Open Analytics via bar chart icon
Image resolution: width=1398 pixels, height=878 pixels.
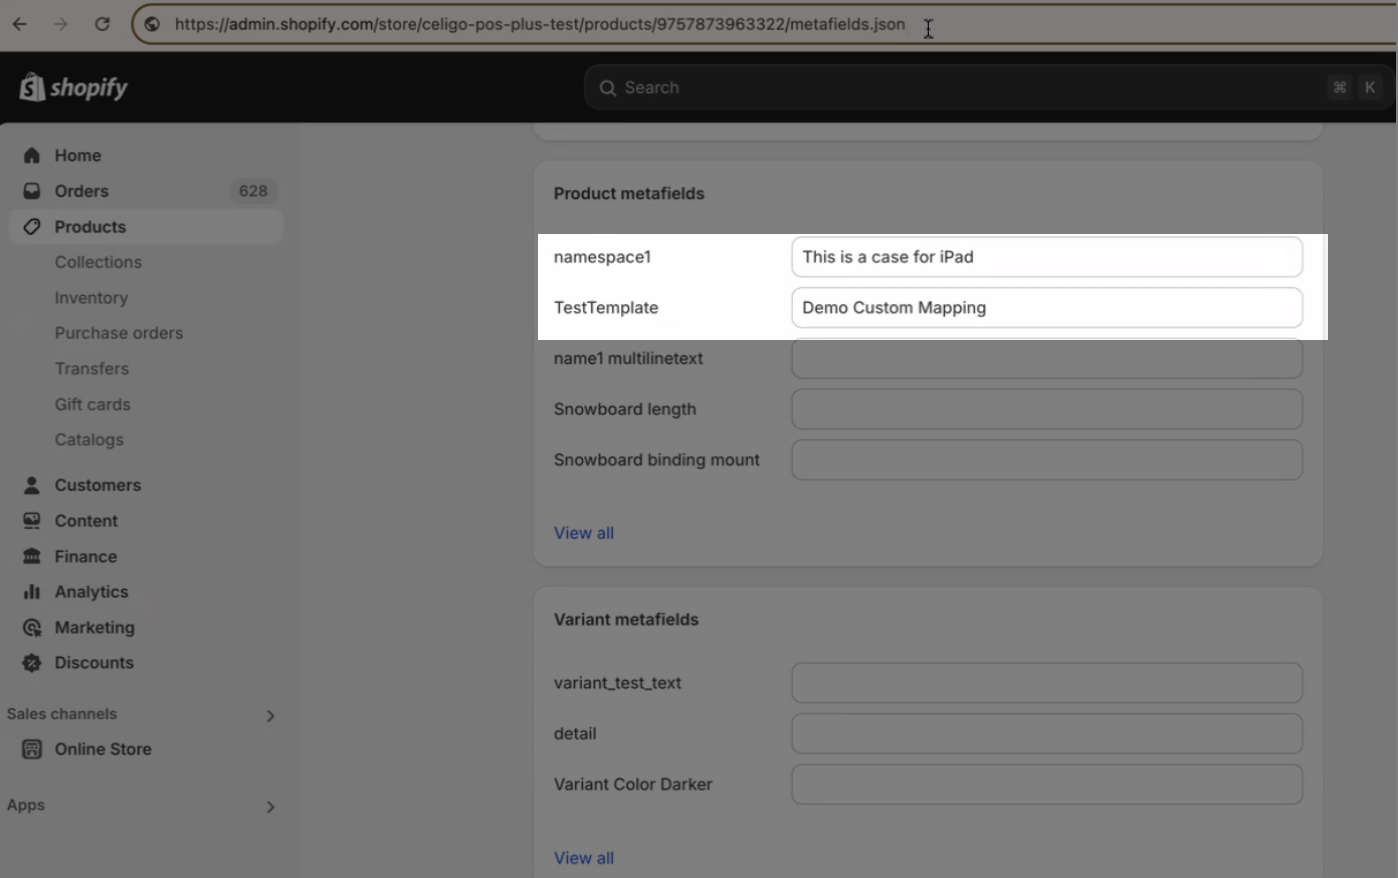click(x=32, y=592)
